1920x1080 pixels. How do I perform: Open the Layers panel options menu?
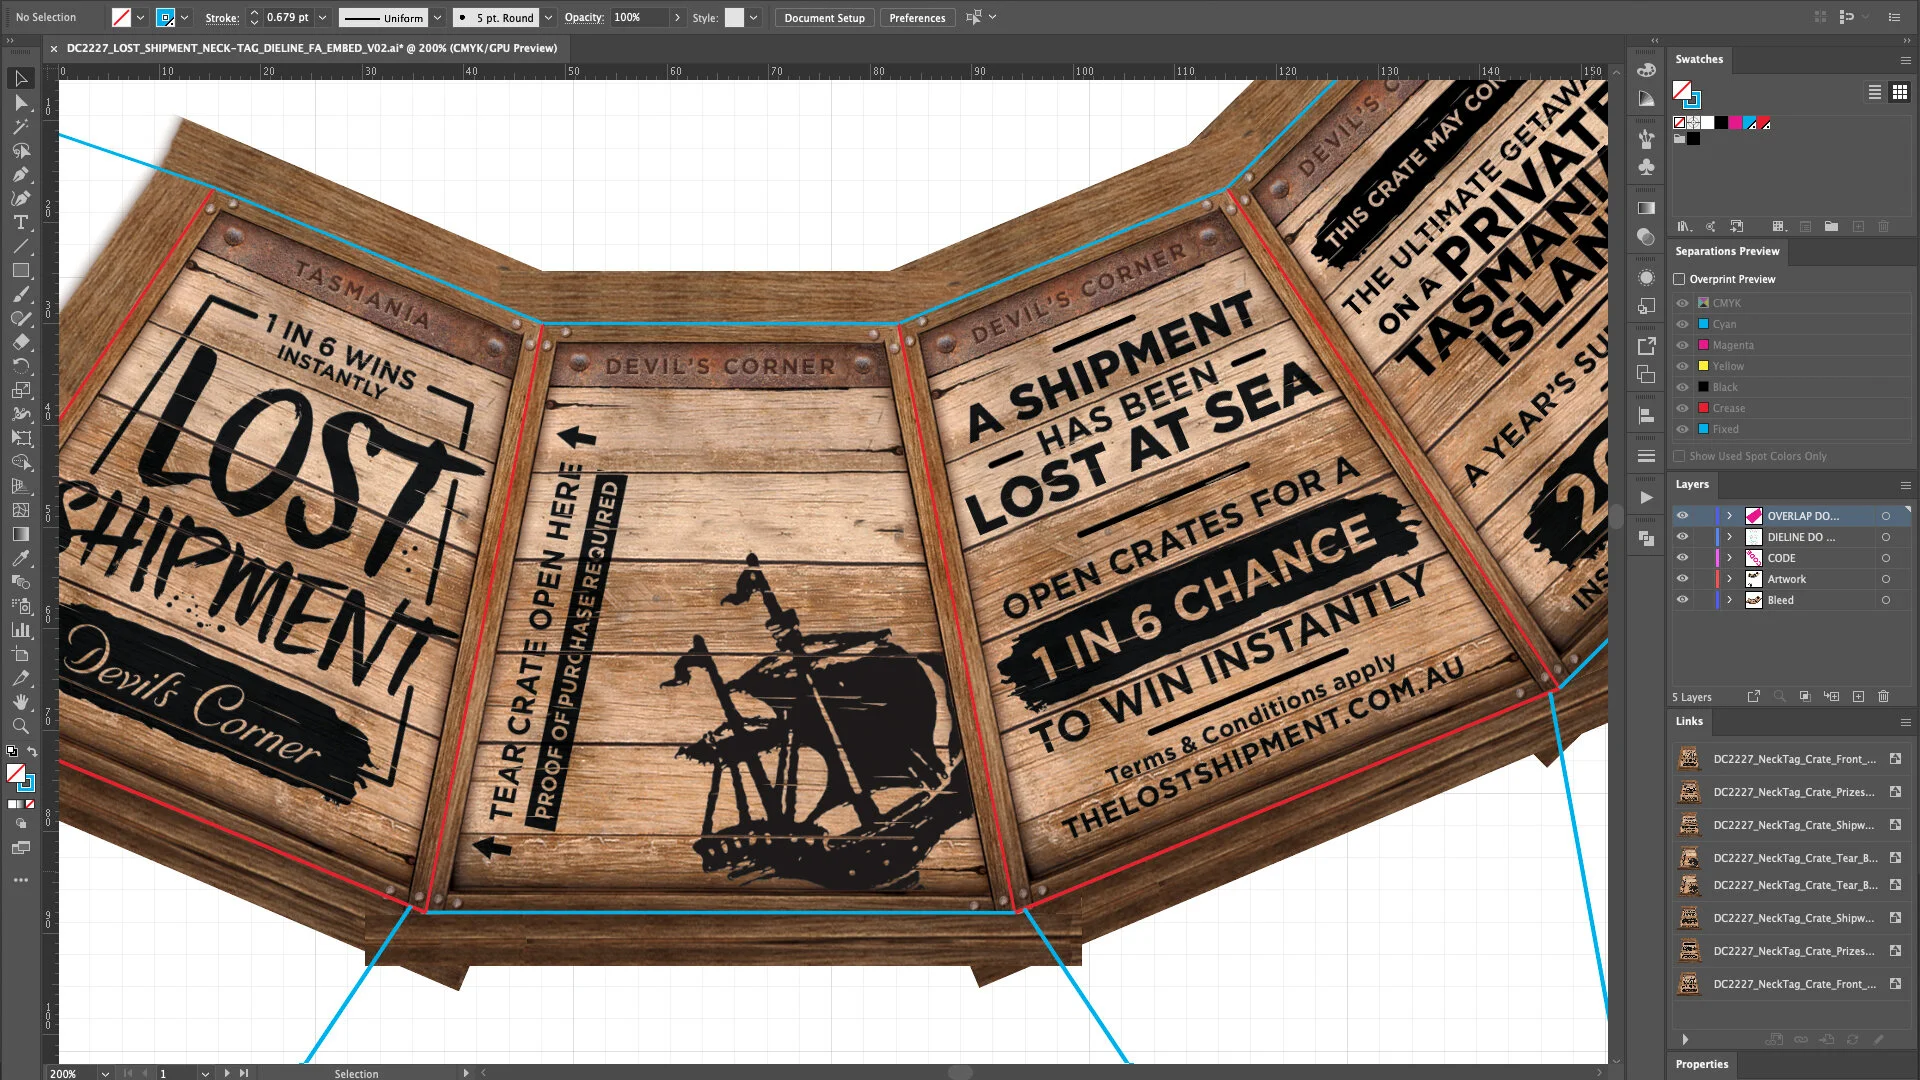point(1905,485)
